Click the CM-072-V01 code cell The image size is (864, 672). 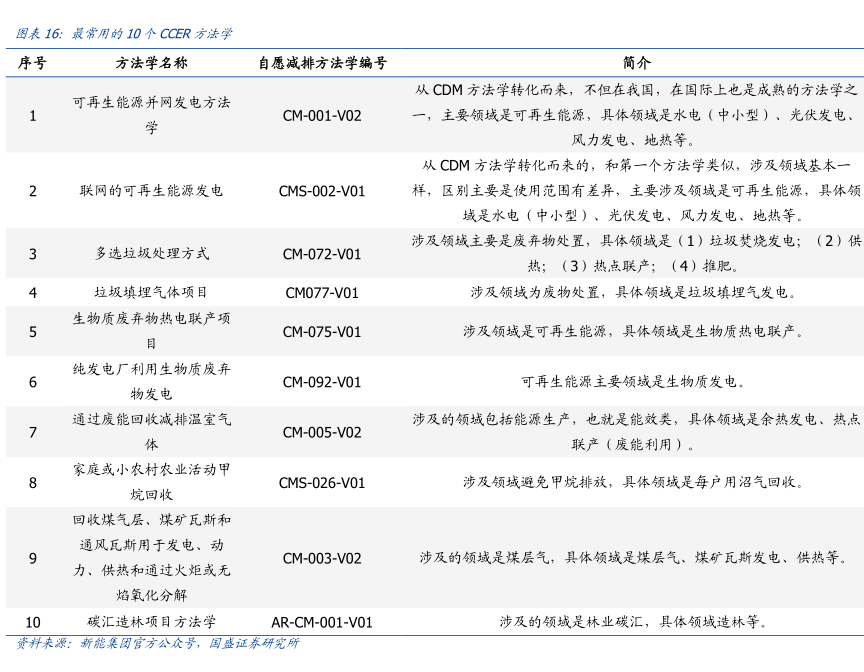coord(322,254)
